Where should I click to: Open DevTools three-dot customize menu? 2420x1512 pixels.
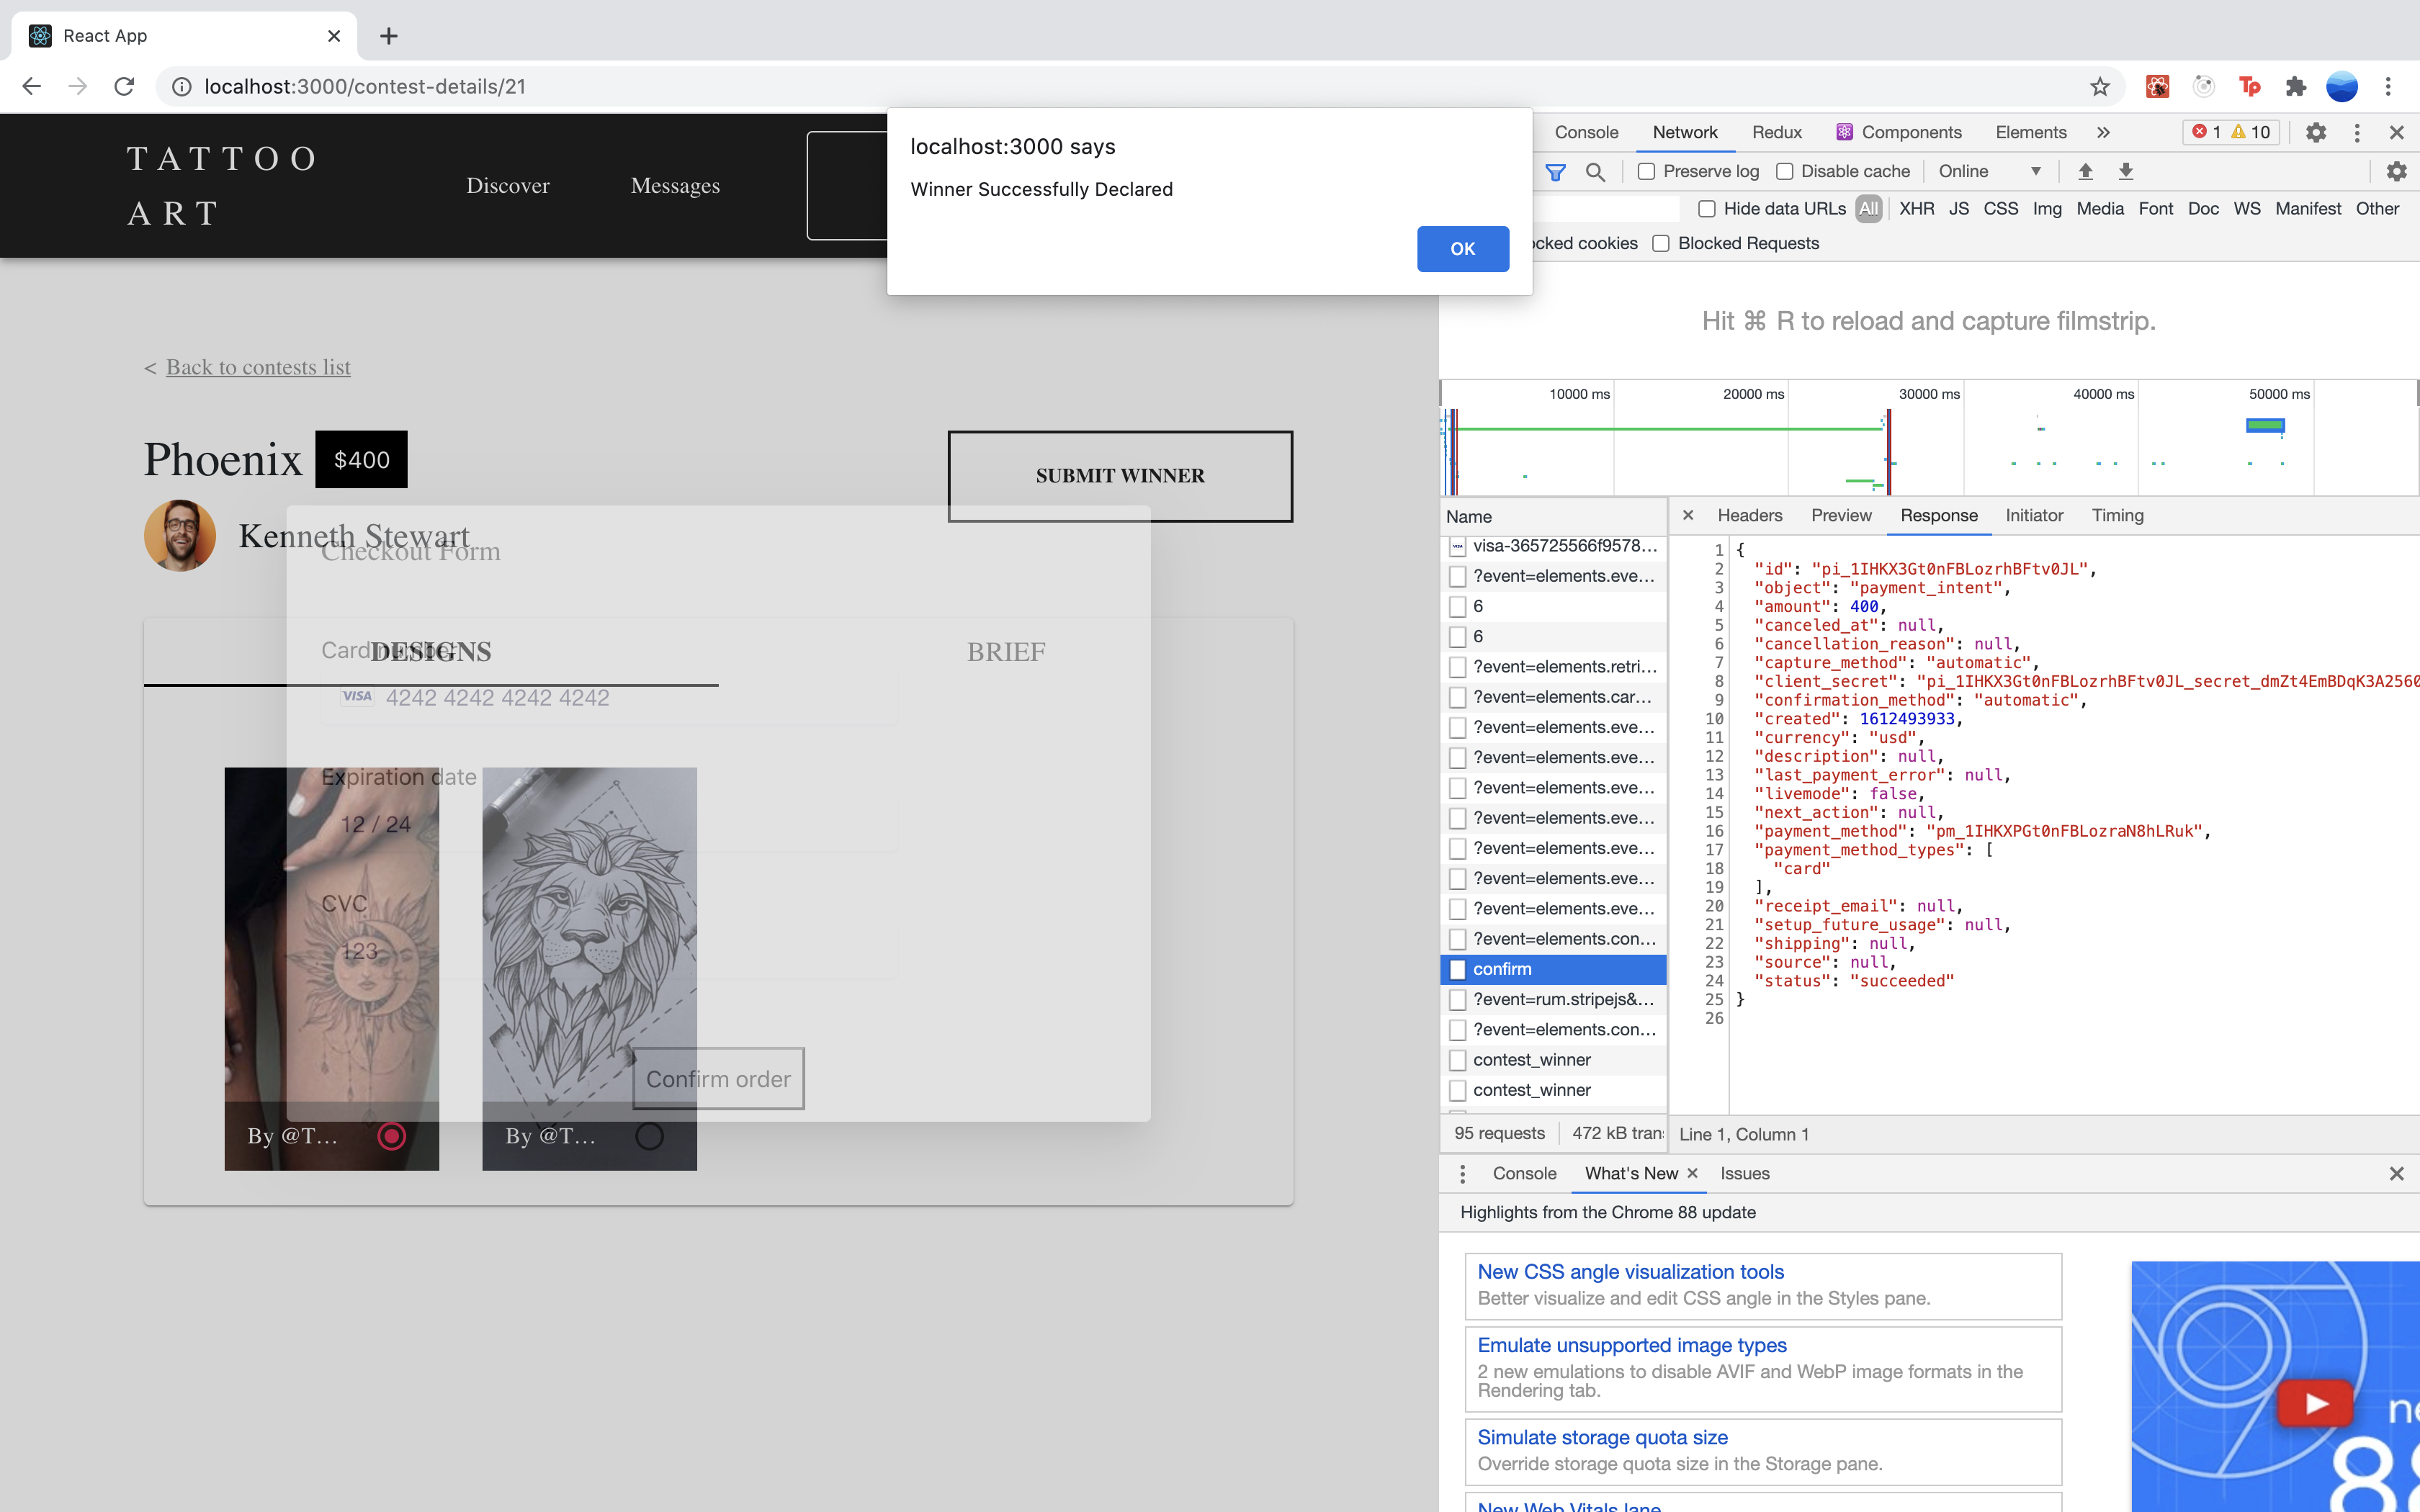2357,132
